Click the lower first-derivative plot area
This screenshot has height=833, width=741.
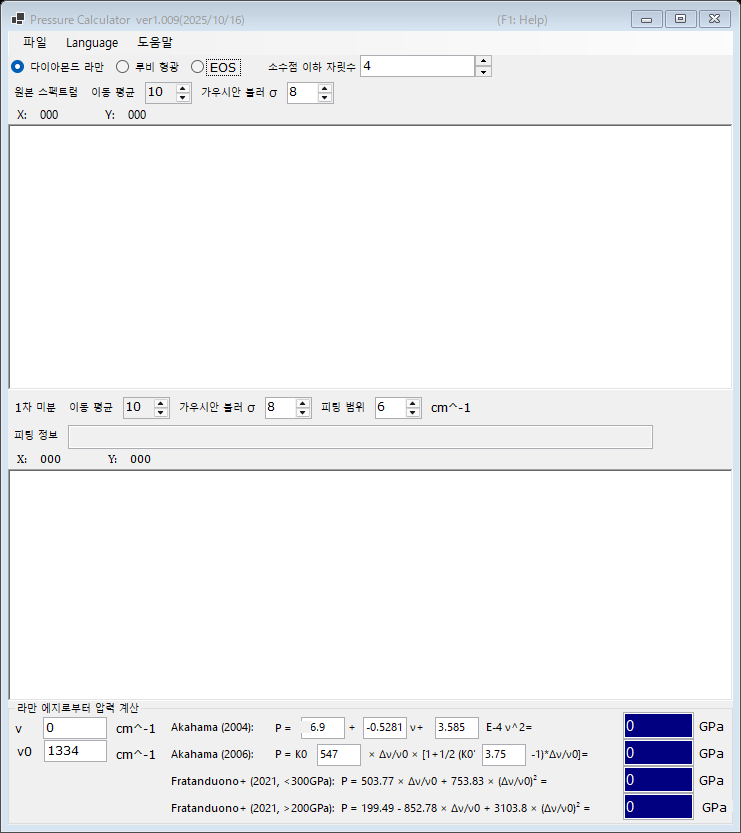click(x=370, y=584)
